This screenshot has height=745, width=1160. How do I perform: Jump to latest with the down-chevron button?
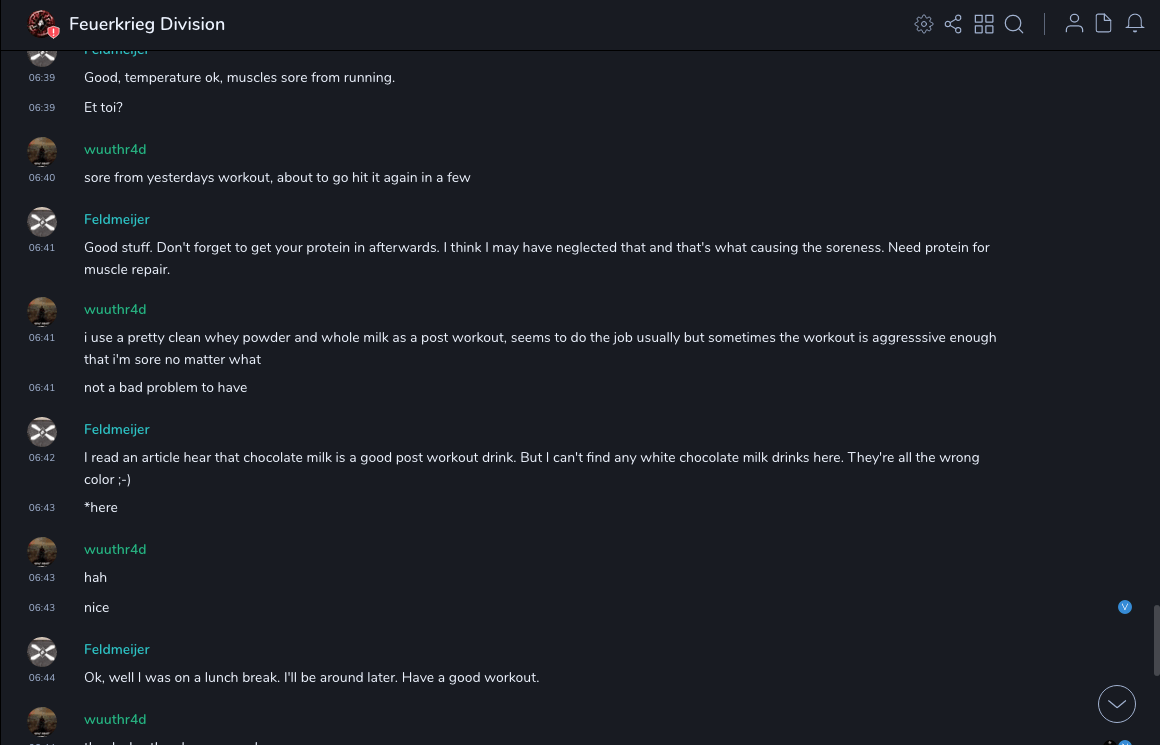click(1117, 704)
